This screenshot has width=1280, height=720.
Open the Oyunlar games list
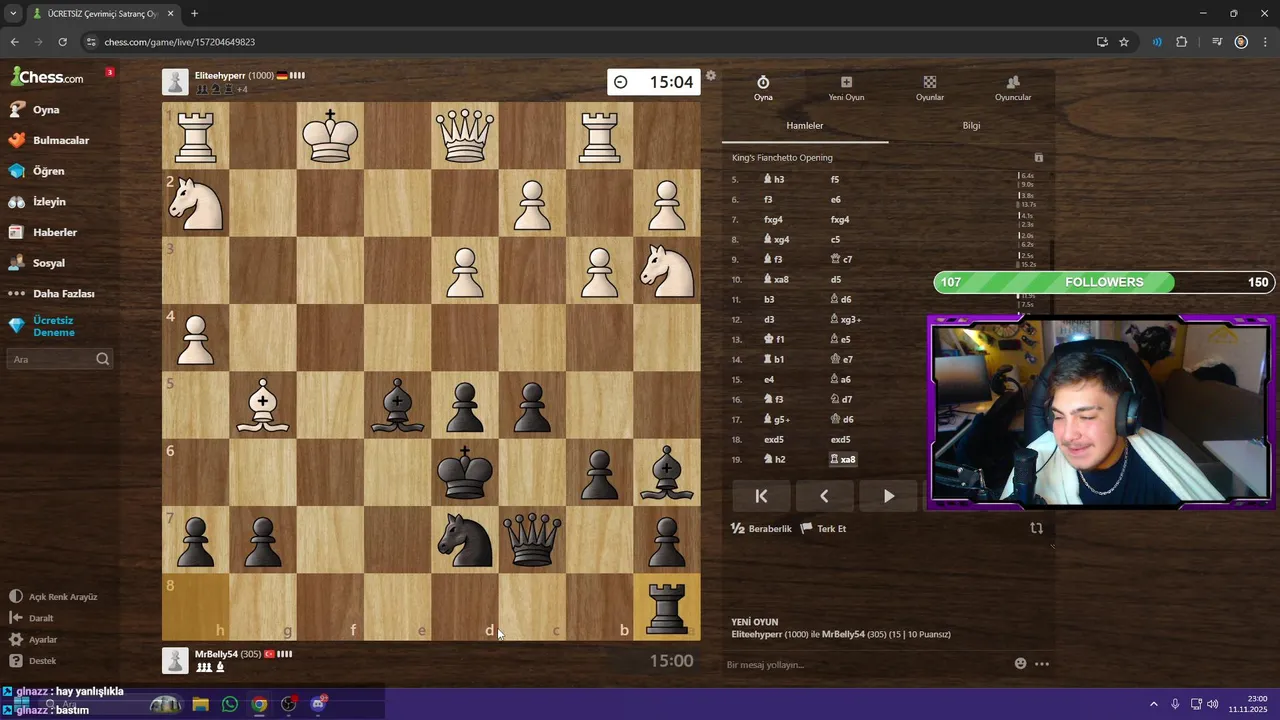pos(930,88)
